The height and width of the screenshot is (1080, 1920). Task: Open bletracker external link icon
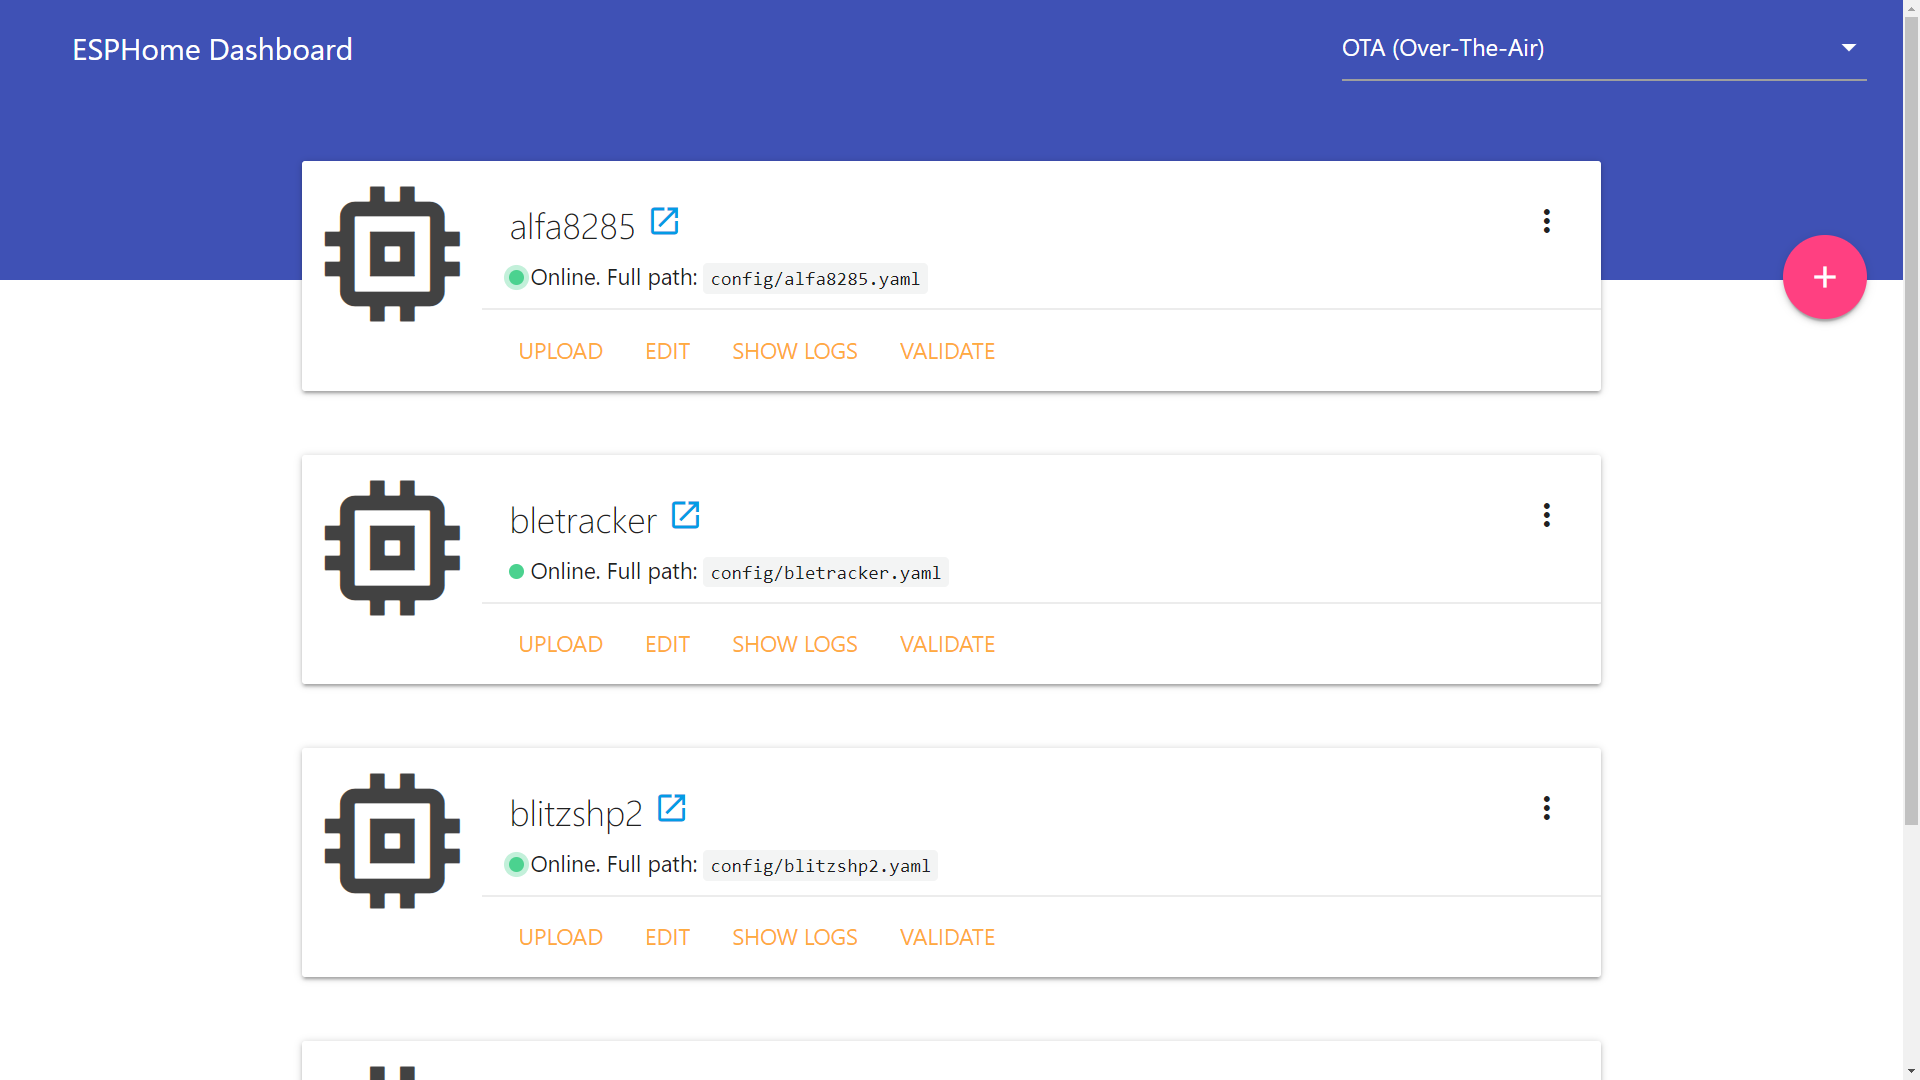coord(685,515)
